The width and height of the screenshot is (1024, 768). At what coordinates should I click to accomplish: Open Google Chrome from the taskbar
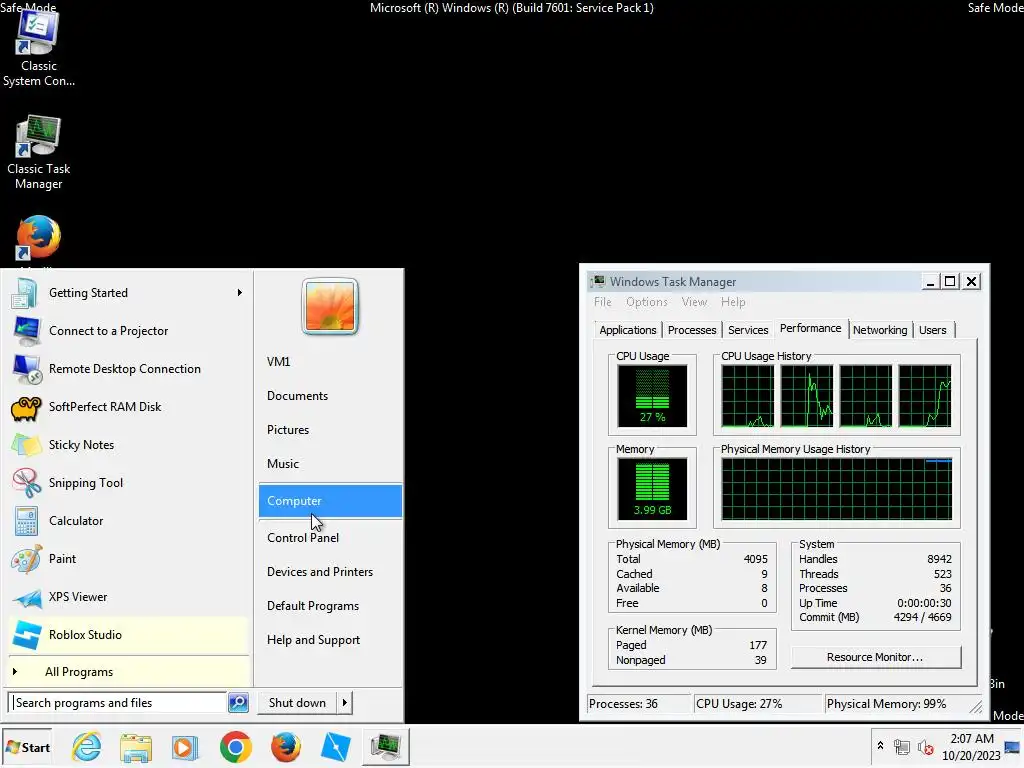point(236,746)
